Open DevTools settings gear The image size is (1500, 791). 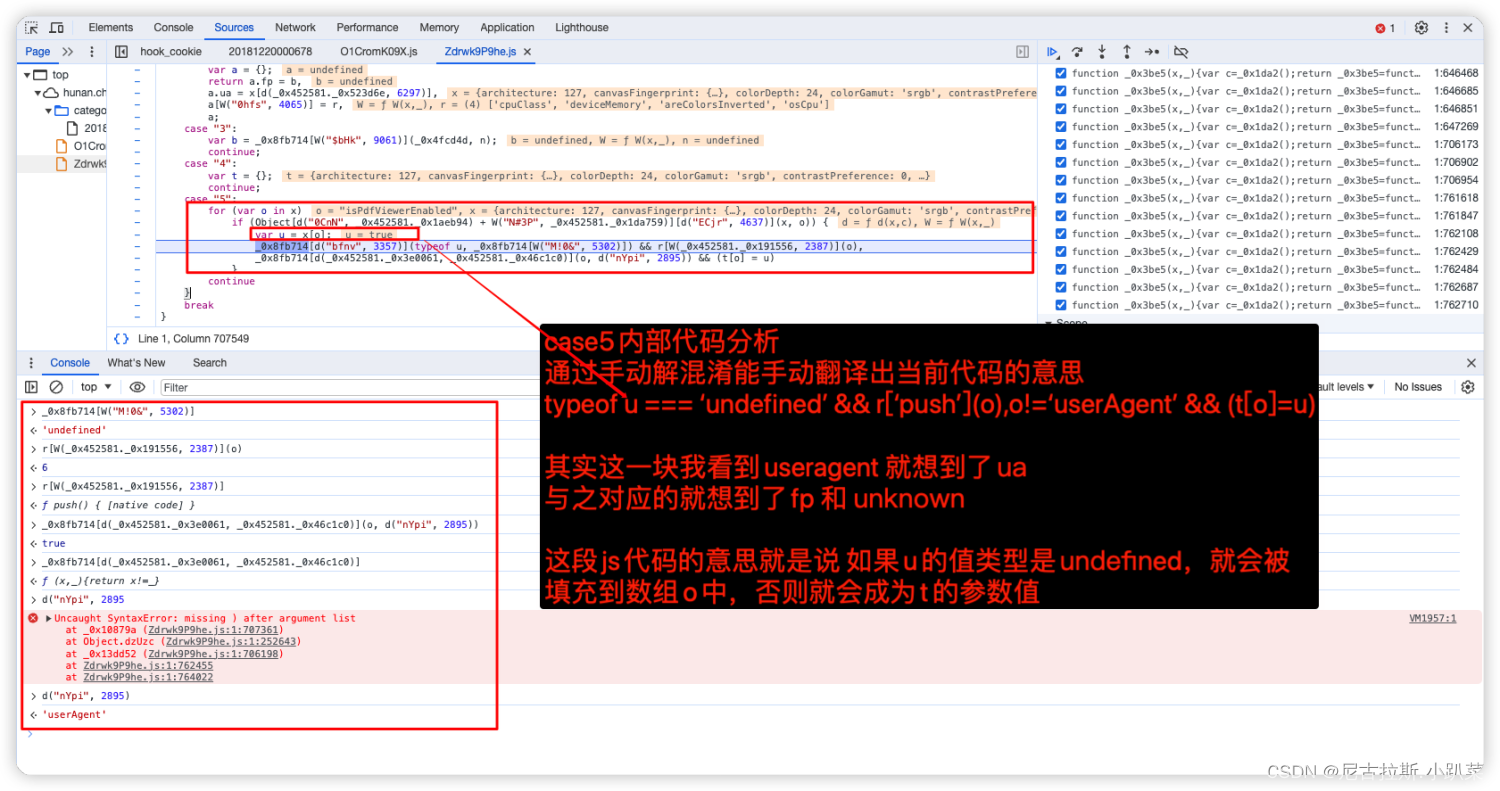click(1421, 28)
